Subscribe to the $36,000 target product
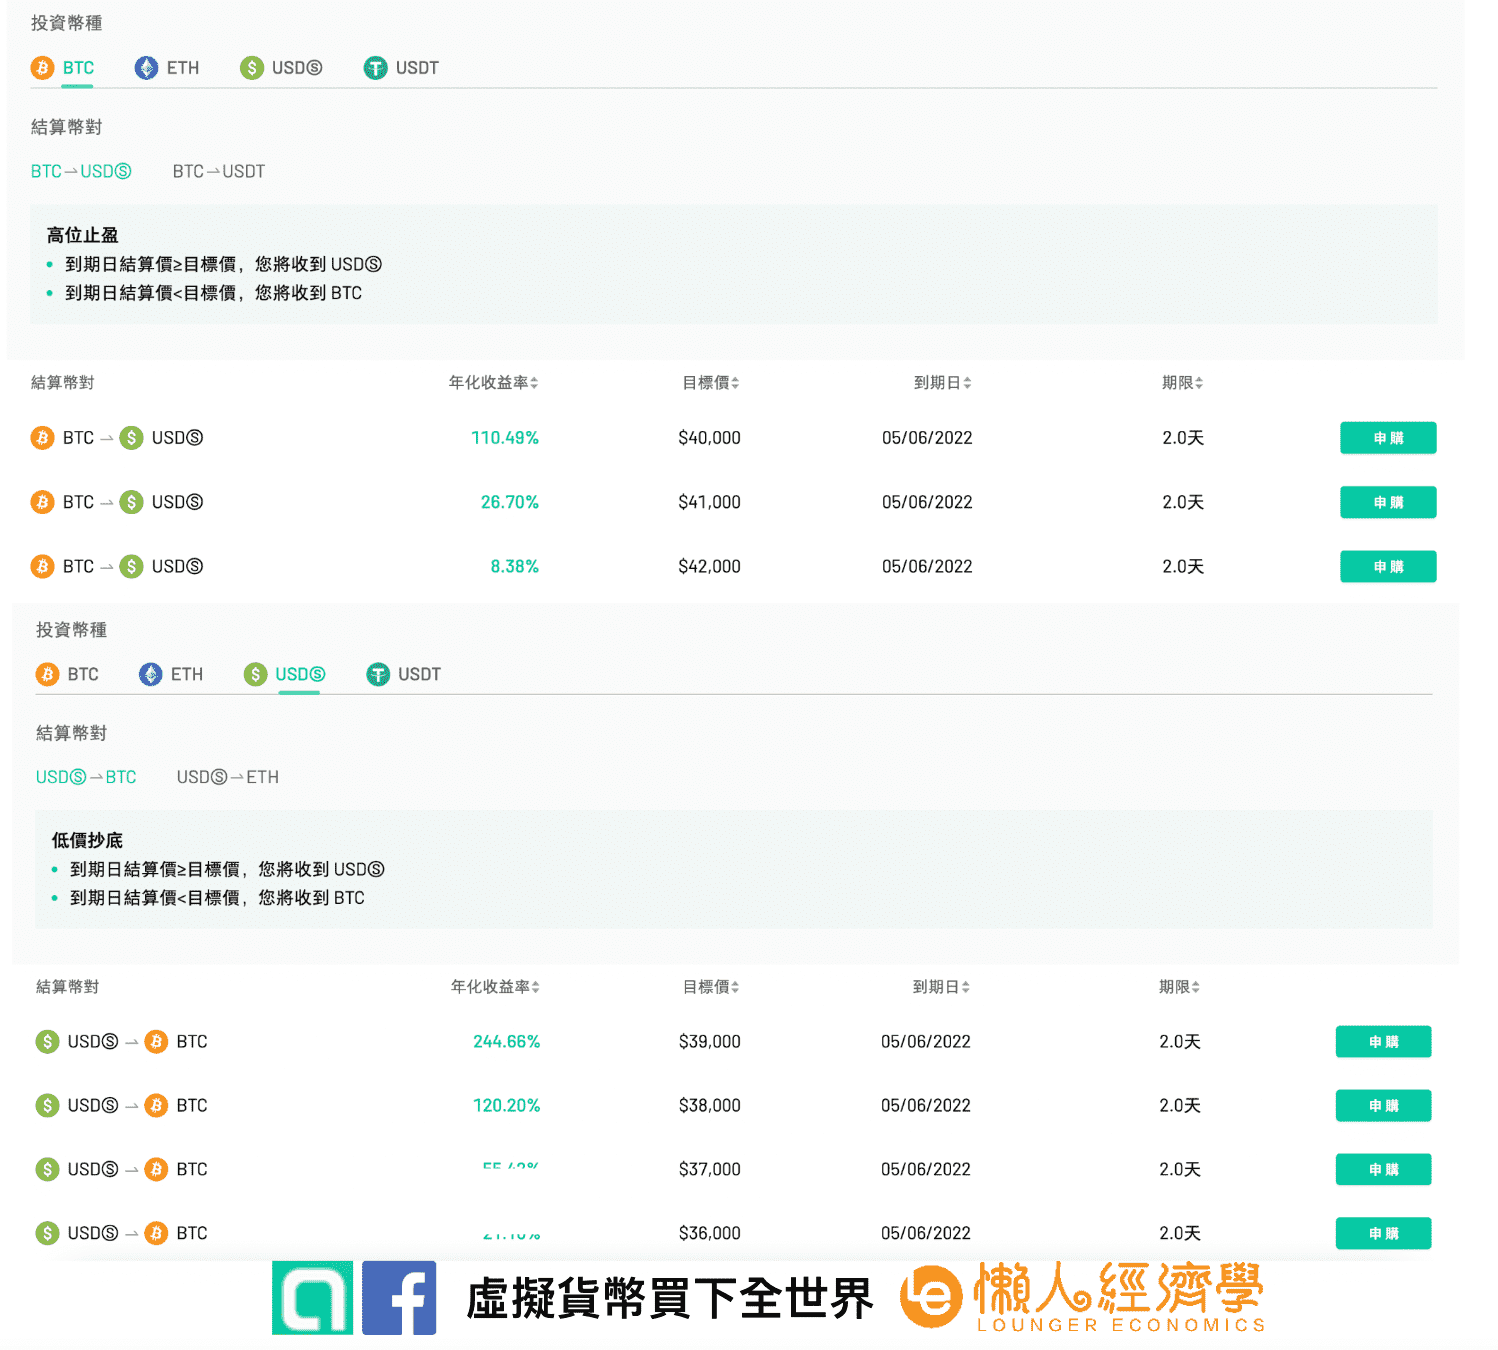Screen dimensions: 1498x1350 1384,1234
